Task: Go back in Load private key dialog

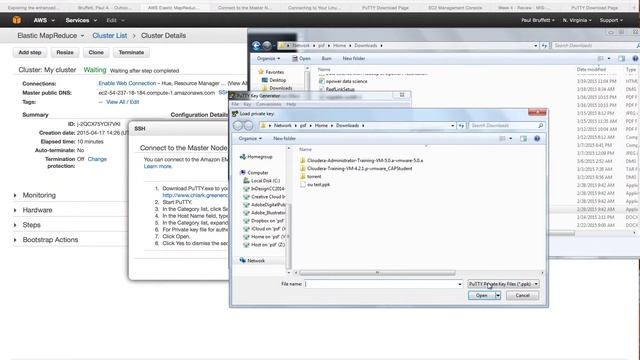Action: coord(238,126)
